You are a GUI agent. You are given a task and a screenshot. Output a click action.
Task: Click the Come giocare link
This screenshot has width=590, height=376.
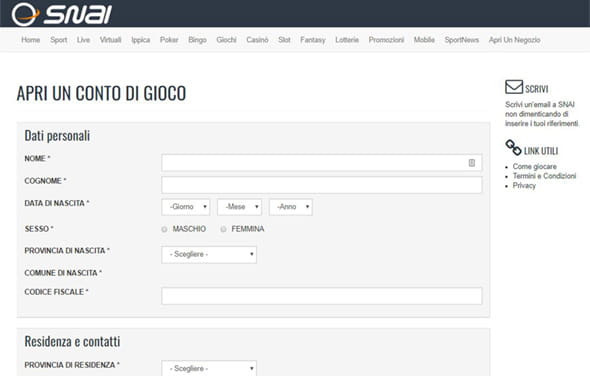(x=535, y=166)
